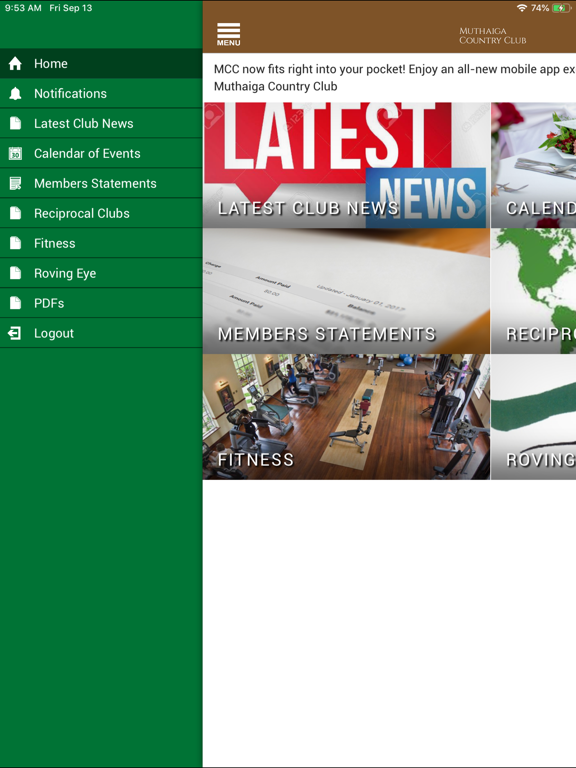Click the Home house icon

tap(15, 64)
